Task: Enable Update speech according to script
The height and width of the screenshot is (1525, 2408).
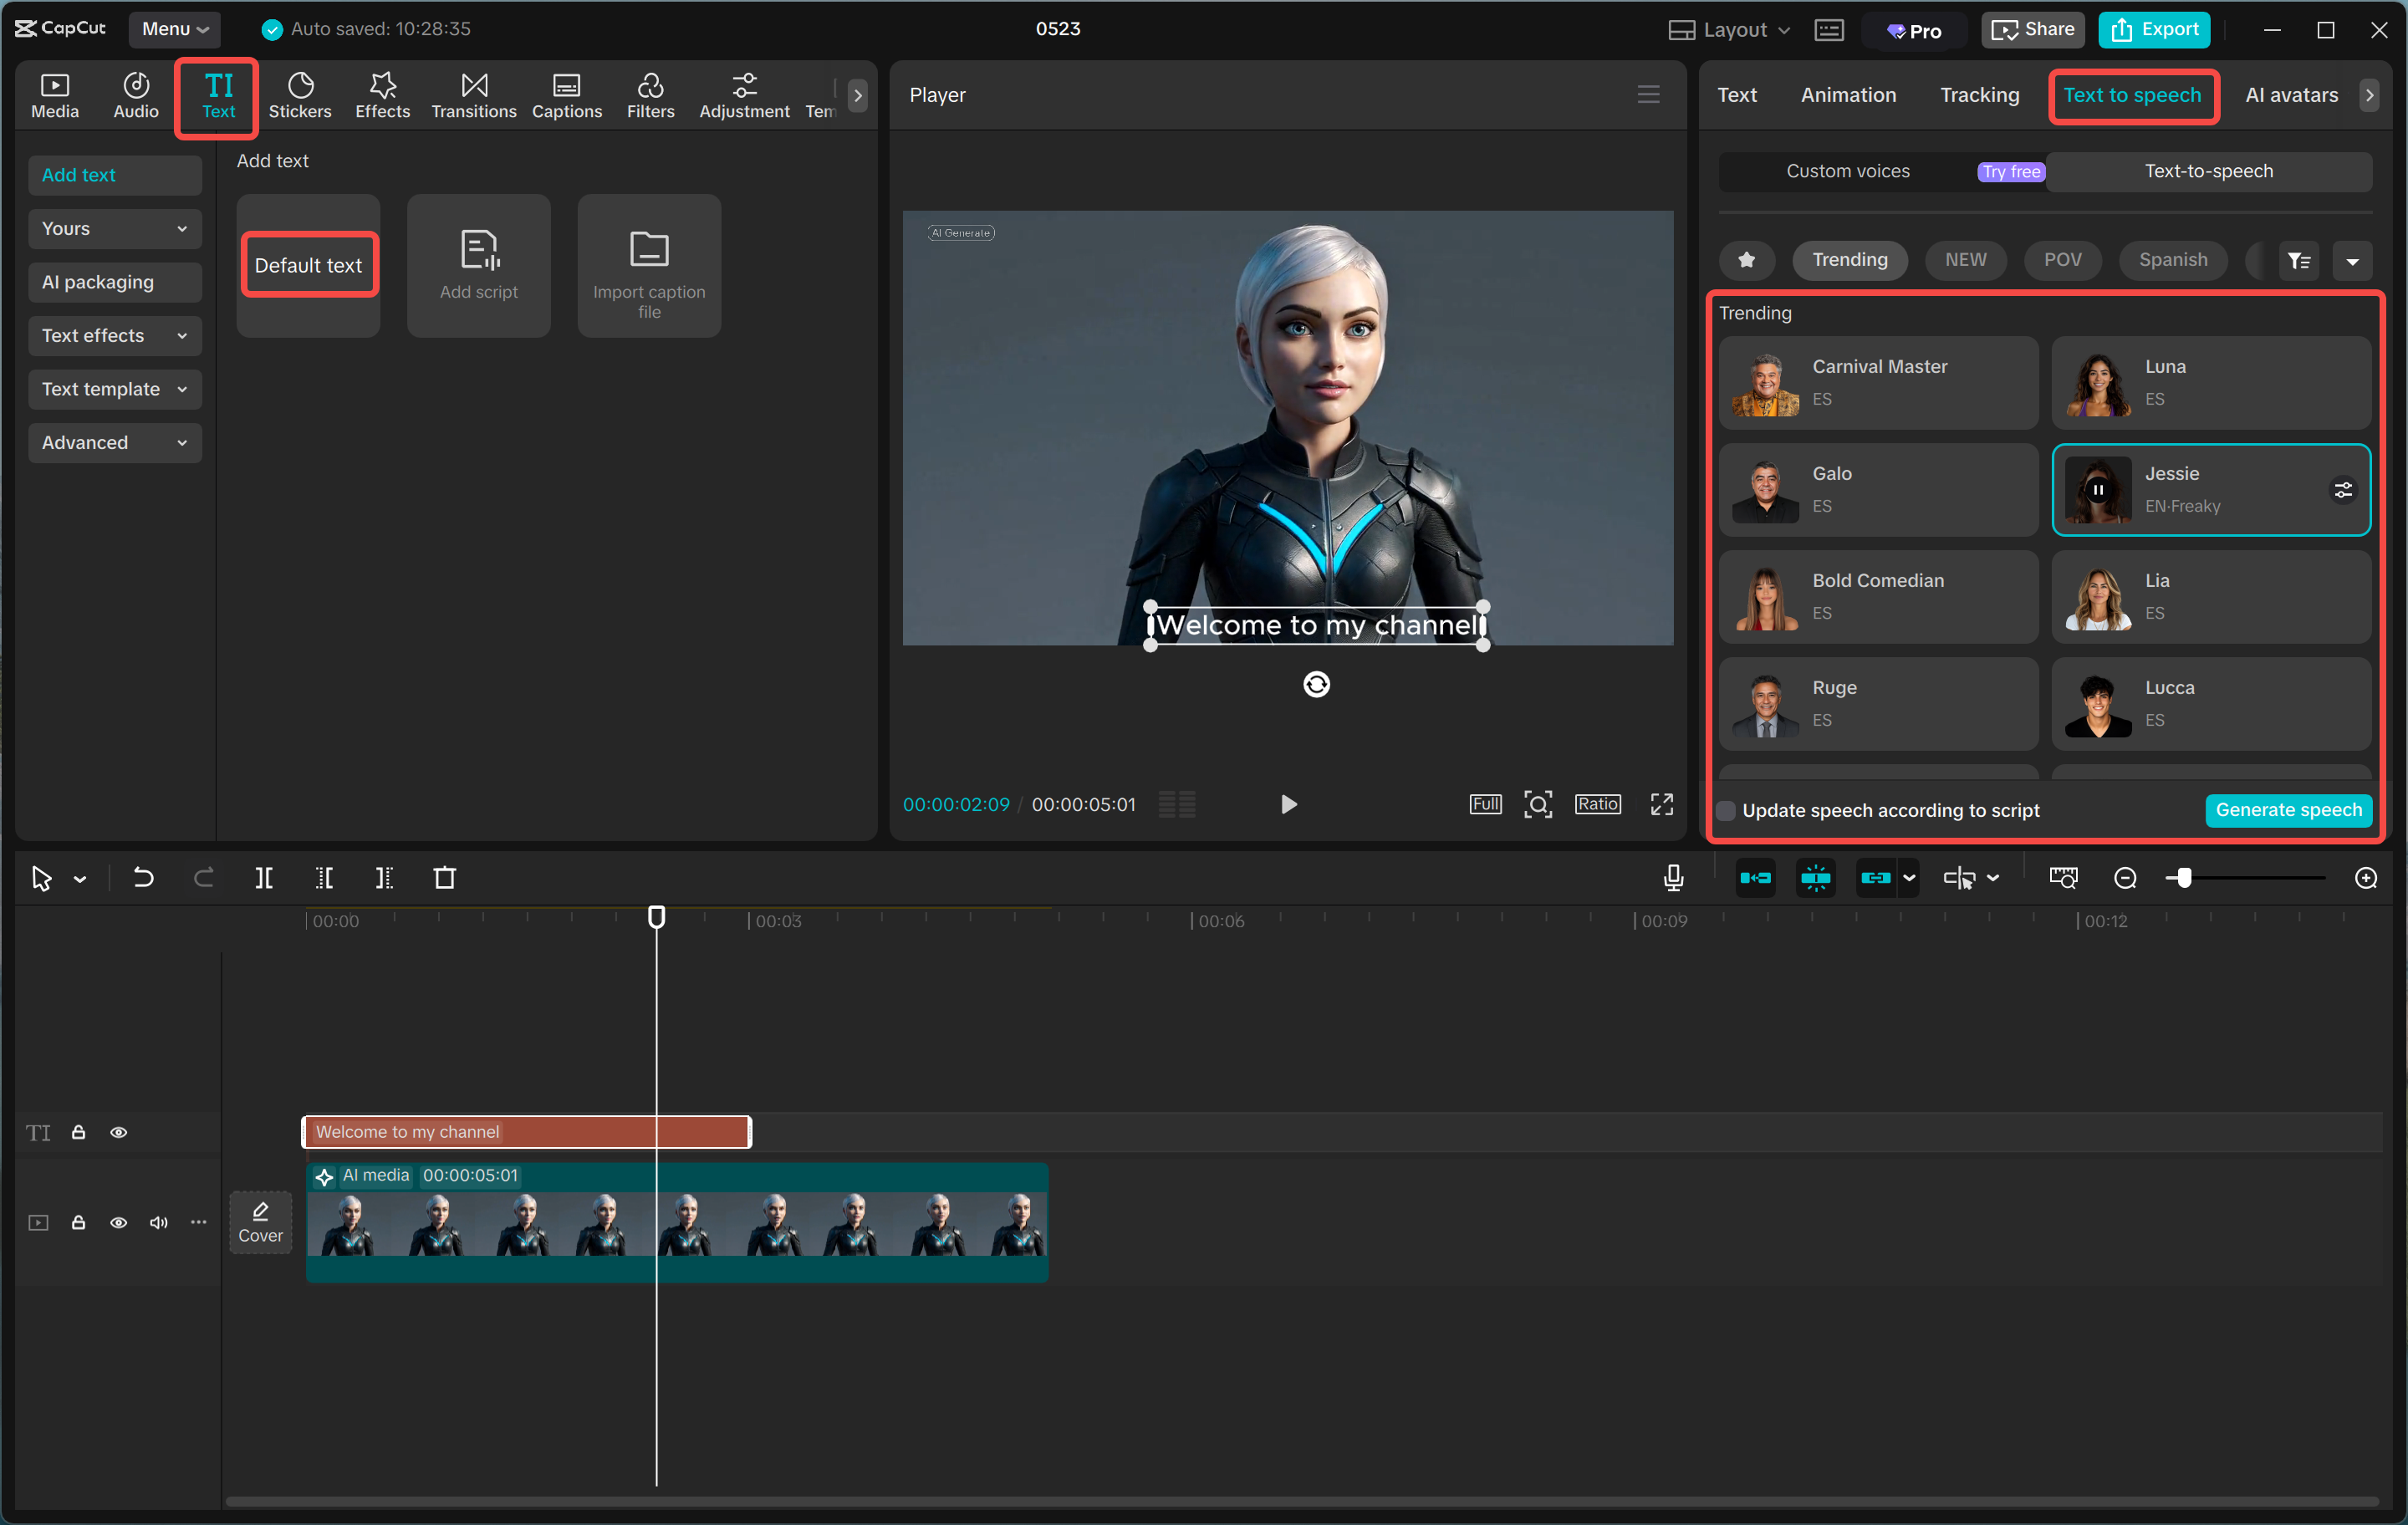Action: pos(1725,810)
